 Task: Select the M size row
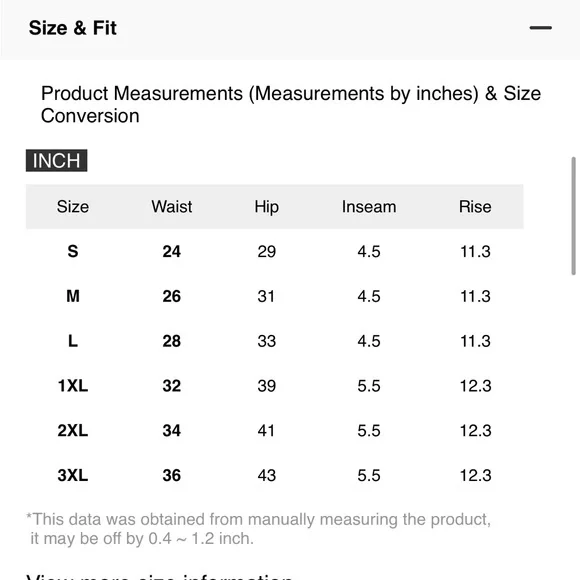coord(274,296)
